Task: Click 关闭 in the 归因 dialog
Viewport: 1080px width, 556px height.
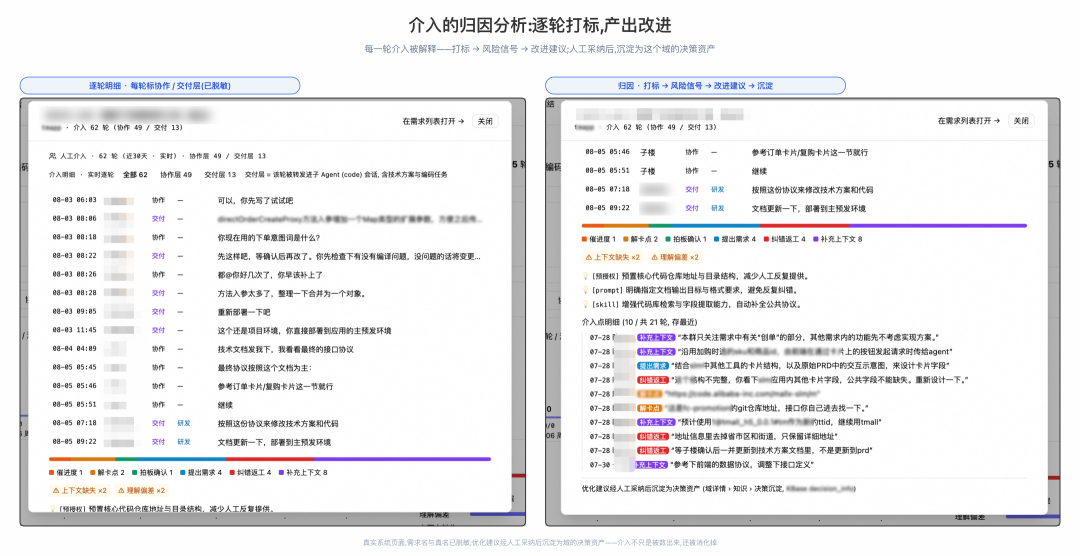Action: [x=1021, y=121]
